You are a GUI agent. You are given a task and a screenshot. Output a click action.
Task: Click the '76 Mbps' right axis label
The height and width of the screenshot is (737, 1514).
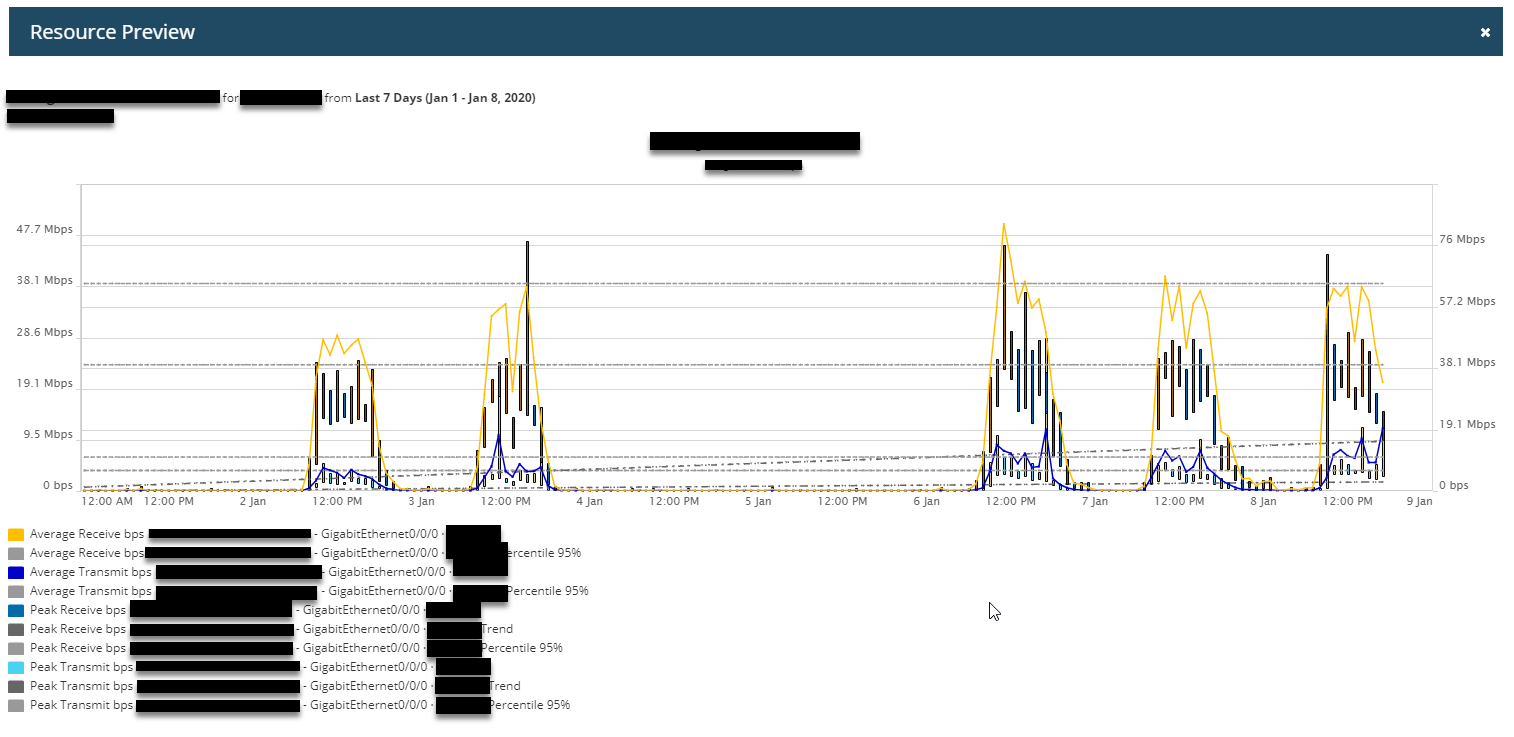pyautogui.click(x=1462, y=239)
